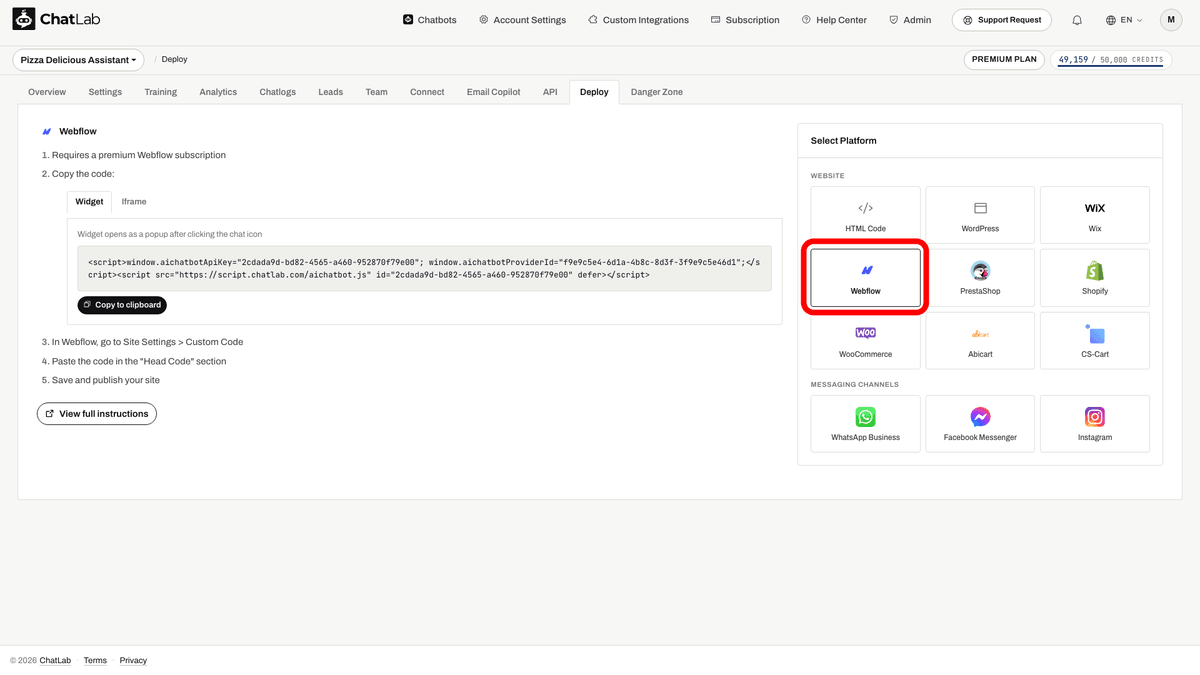Image resolution: width=1200 pixels, height=675 pixels.
Task: Click 'Save and publish your site' step
Action: tap(106, 380)
